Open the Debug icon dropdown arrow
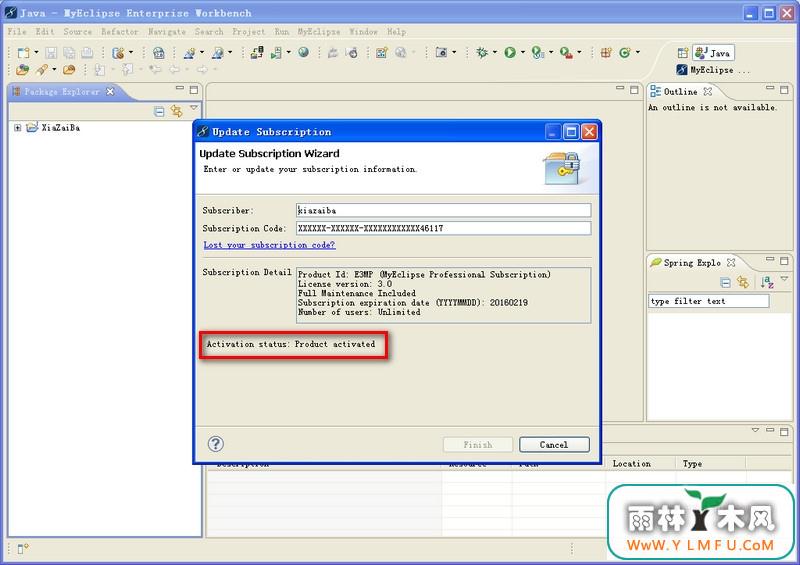This screenshot has height=565, width=800. pos(494,53)
